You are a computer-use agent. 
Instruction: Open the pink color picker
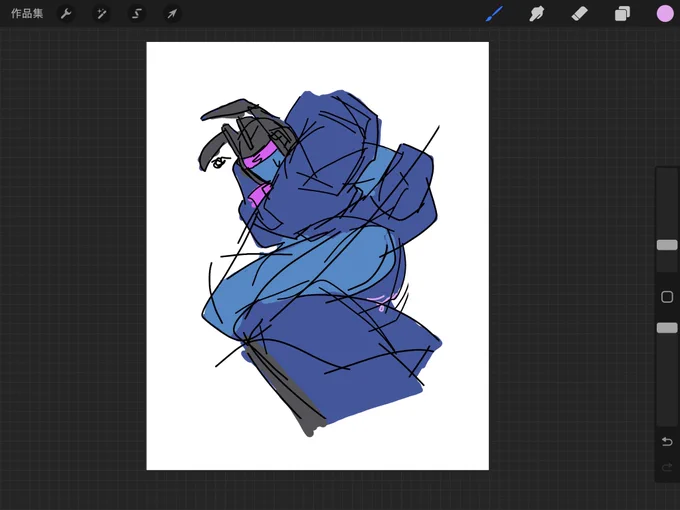click(664, 14)
